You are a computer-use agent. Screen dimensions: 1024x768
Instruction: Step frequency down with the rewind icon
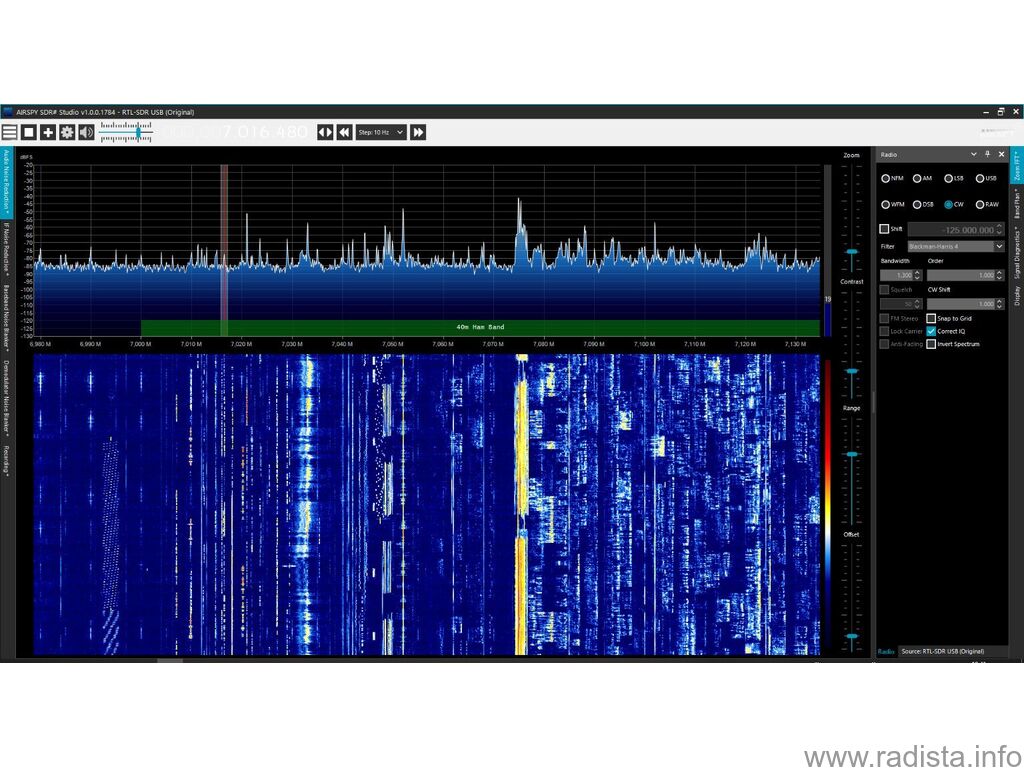point(345,133)
